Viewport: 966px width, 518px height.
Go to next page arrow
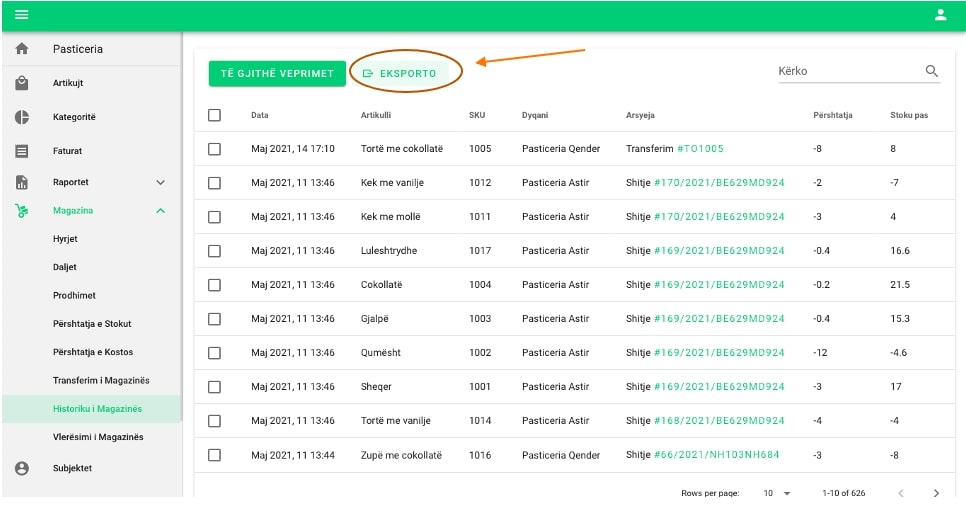[936, 493]
